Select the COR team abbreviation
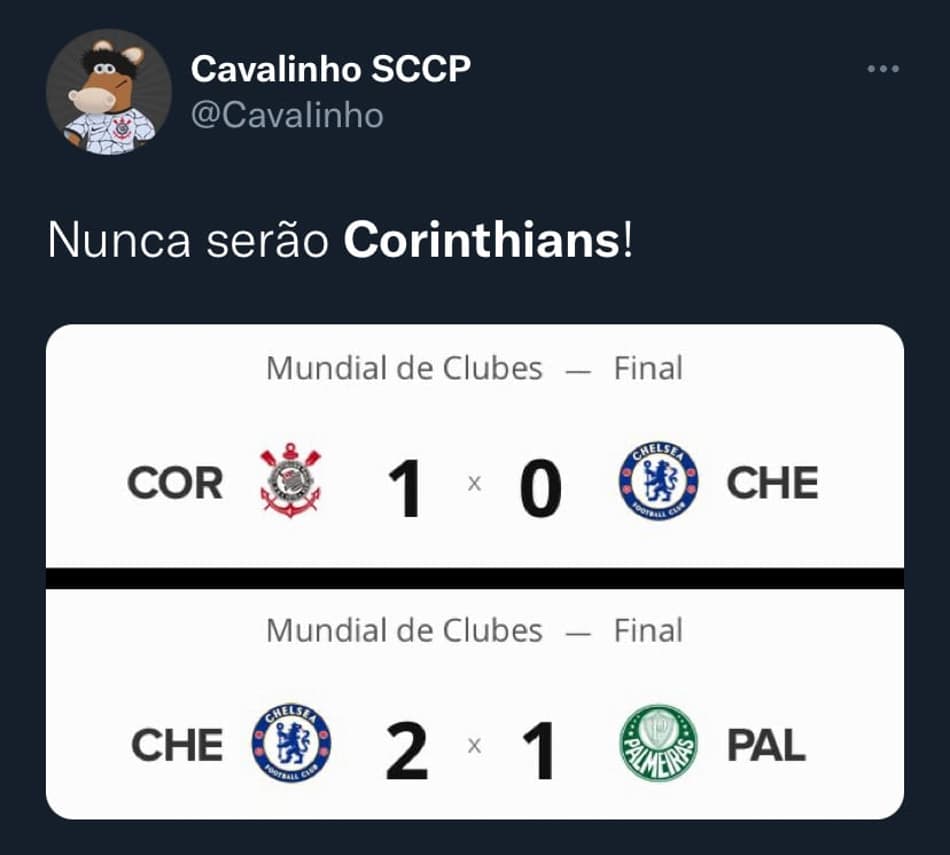Viewport: 950px width, 855px height. [175, 484]
